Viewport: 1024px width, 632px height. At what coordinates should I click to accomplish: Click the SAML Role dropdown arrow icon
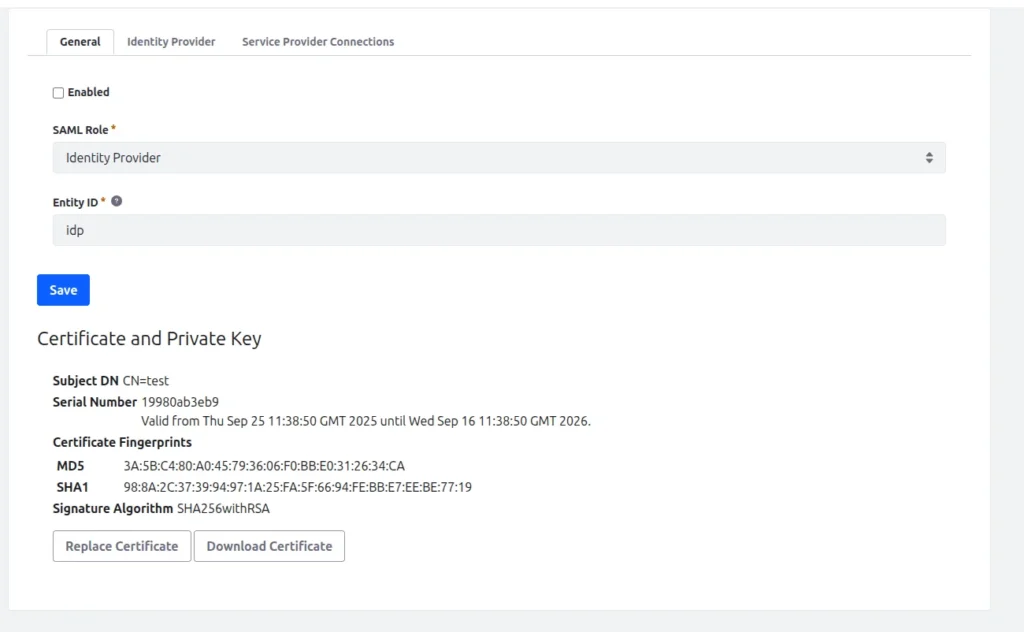coord(929,158)
